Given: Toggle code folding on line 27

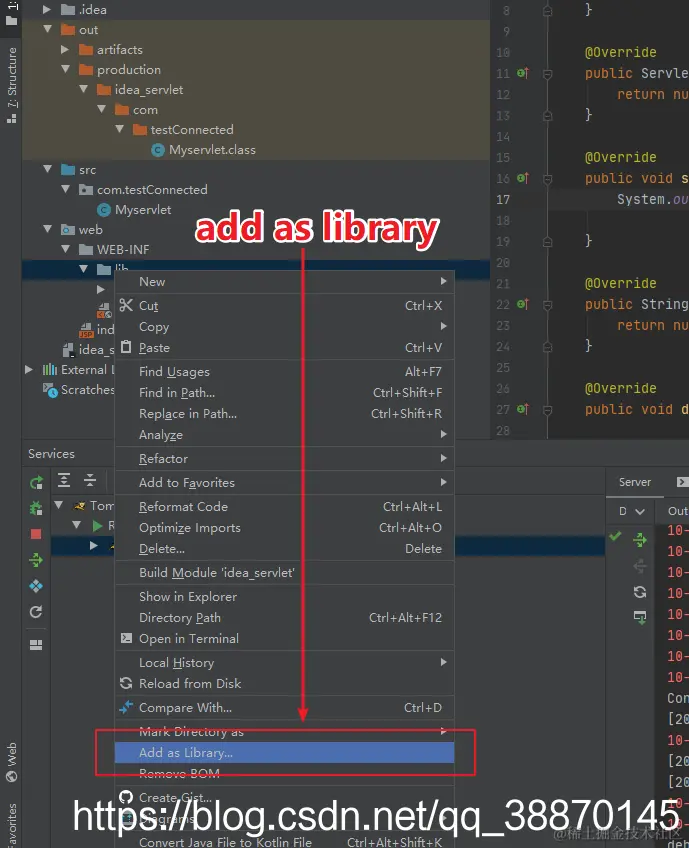Looking at the screenshot, I should [x=547, y=410].
